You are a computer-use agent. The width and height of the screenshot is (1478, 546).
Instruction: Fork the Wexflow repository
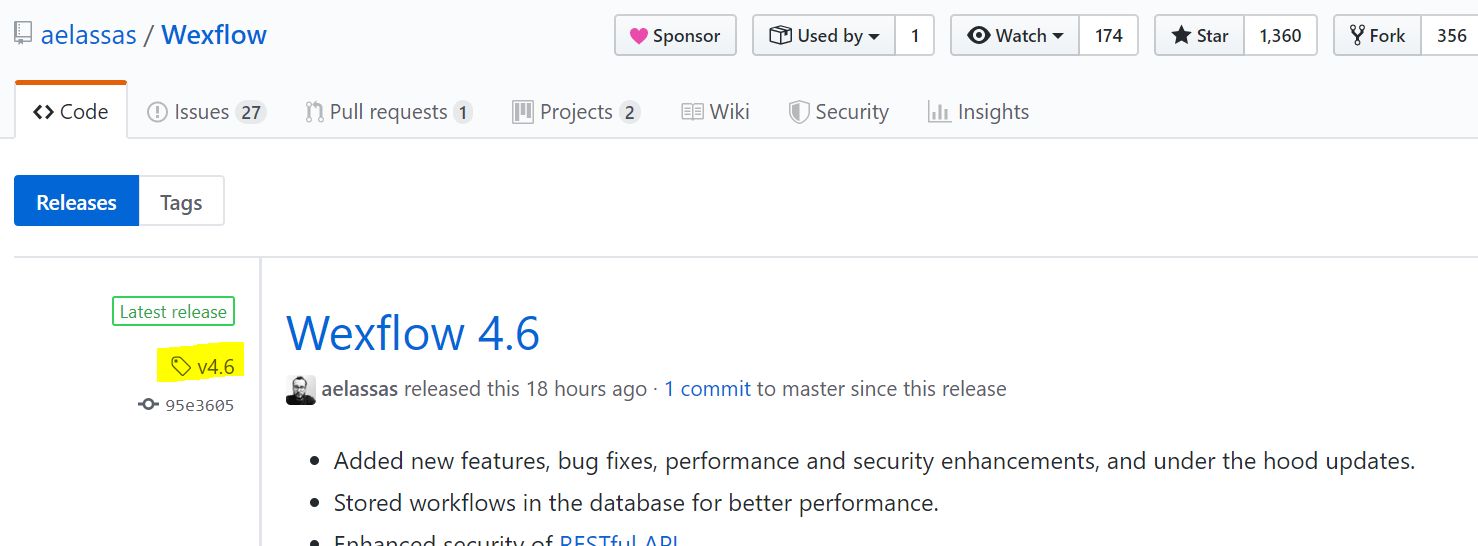[x=1377, y=36]
